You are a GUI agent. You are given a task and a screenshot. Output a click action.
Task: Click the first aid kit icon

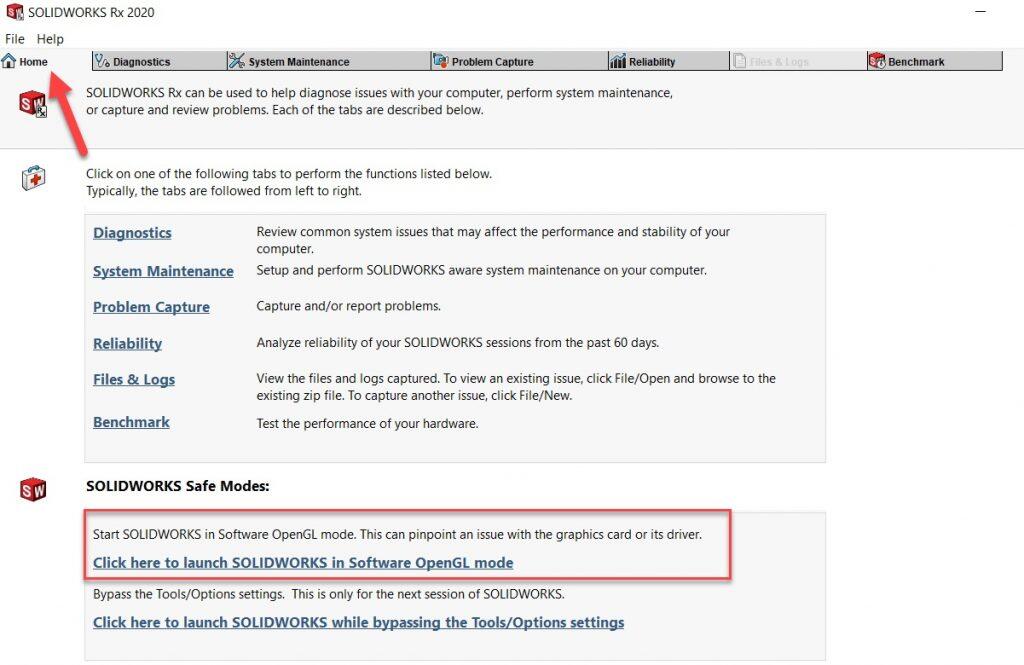coord(33,179)
